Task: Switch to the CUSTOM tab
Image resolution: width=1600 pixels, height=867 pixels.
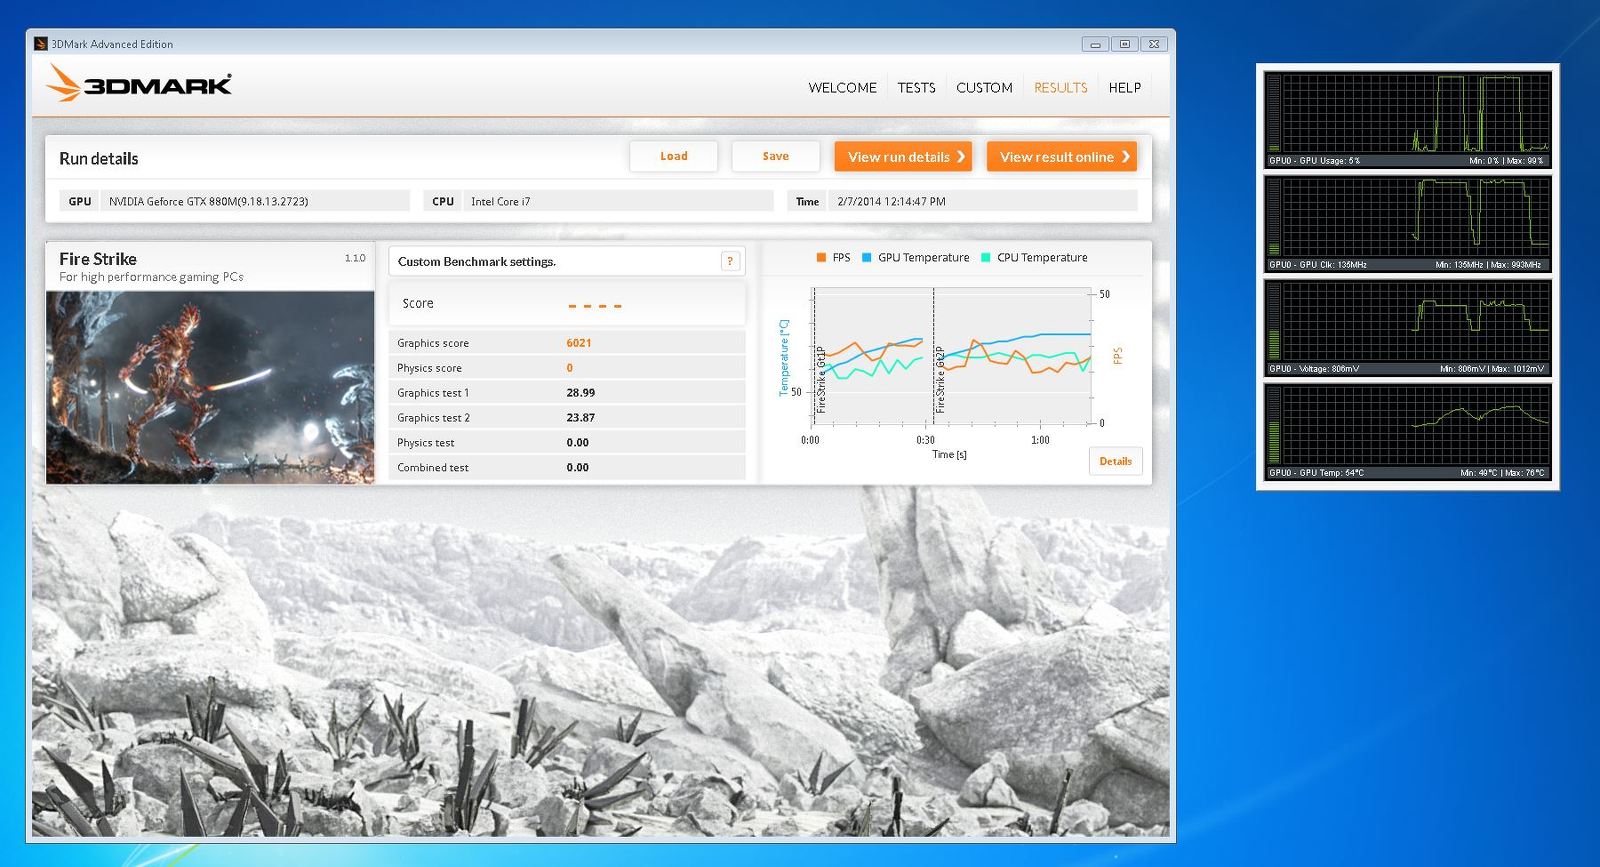Action: click(984, 88)
